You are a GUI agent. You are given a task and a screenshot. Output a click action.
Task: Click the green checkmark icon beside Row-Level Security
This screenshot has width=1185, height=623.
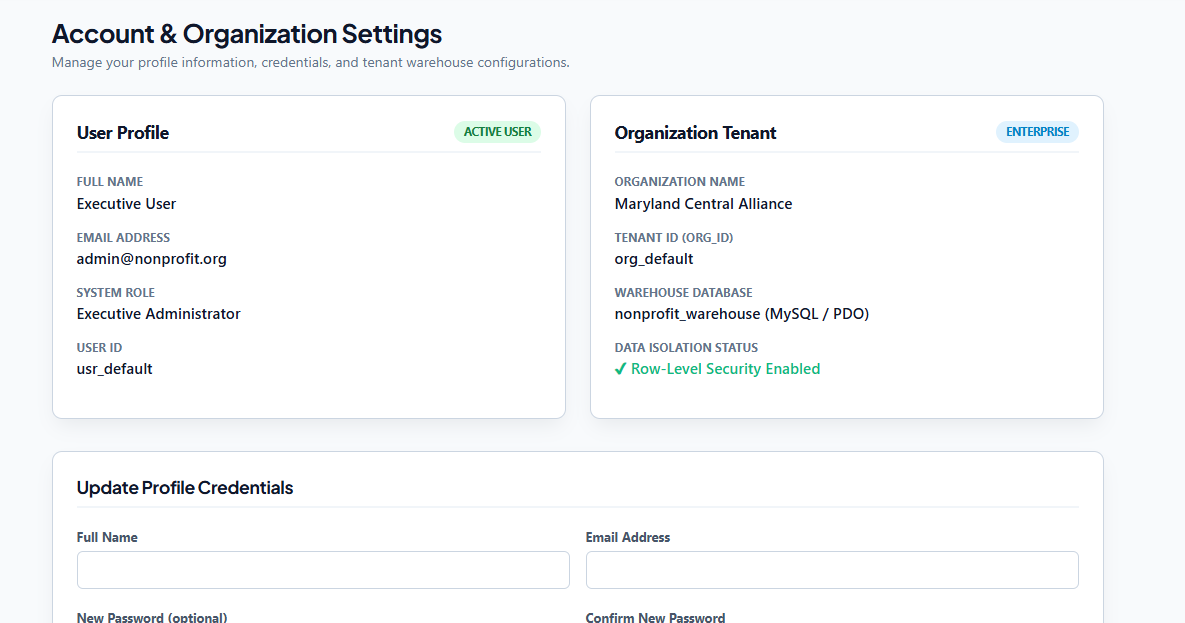620,369
